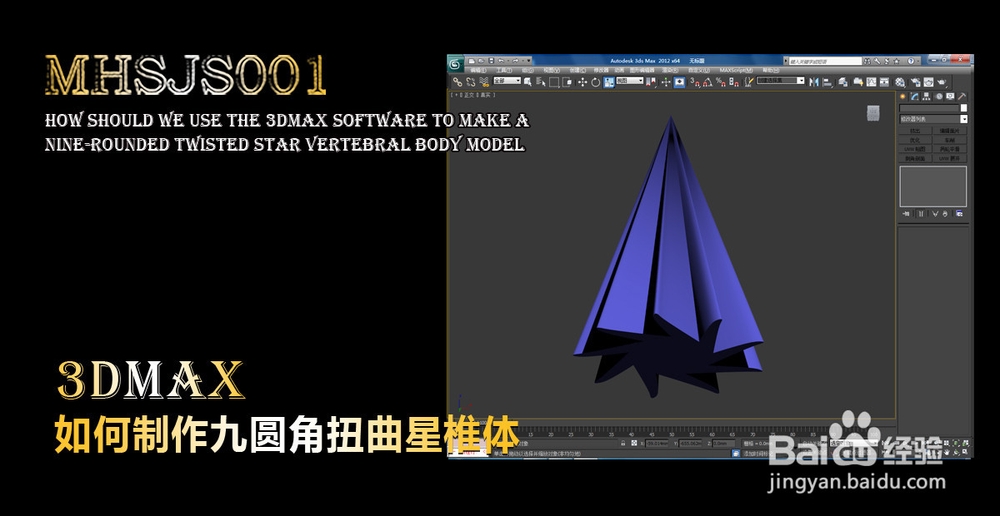Open the Material Editor
Screen dimensions: 1000x516
[x=900, y=82]
